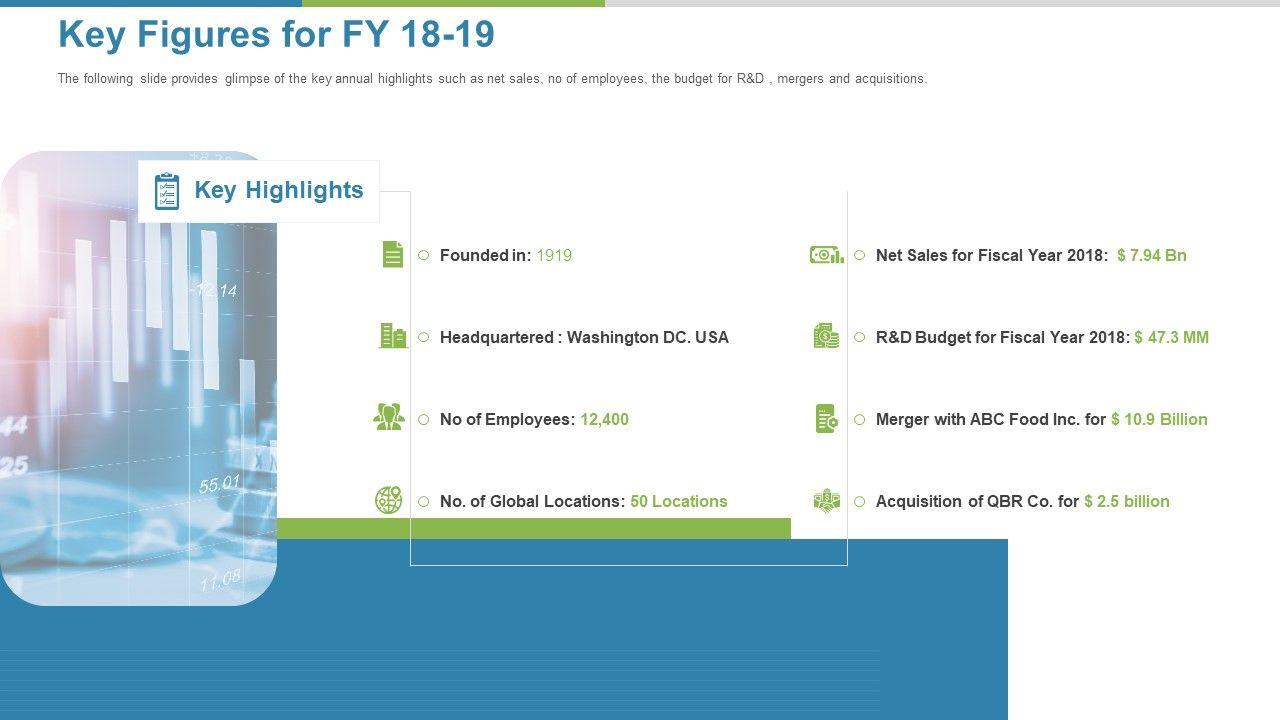Click the value 50 Locations
The width and height of the screenshot is (1280, 720).
(x=679, y=501)
